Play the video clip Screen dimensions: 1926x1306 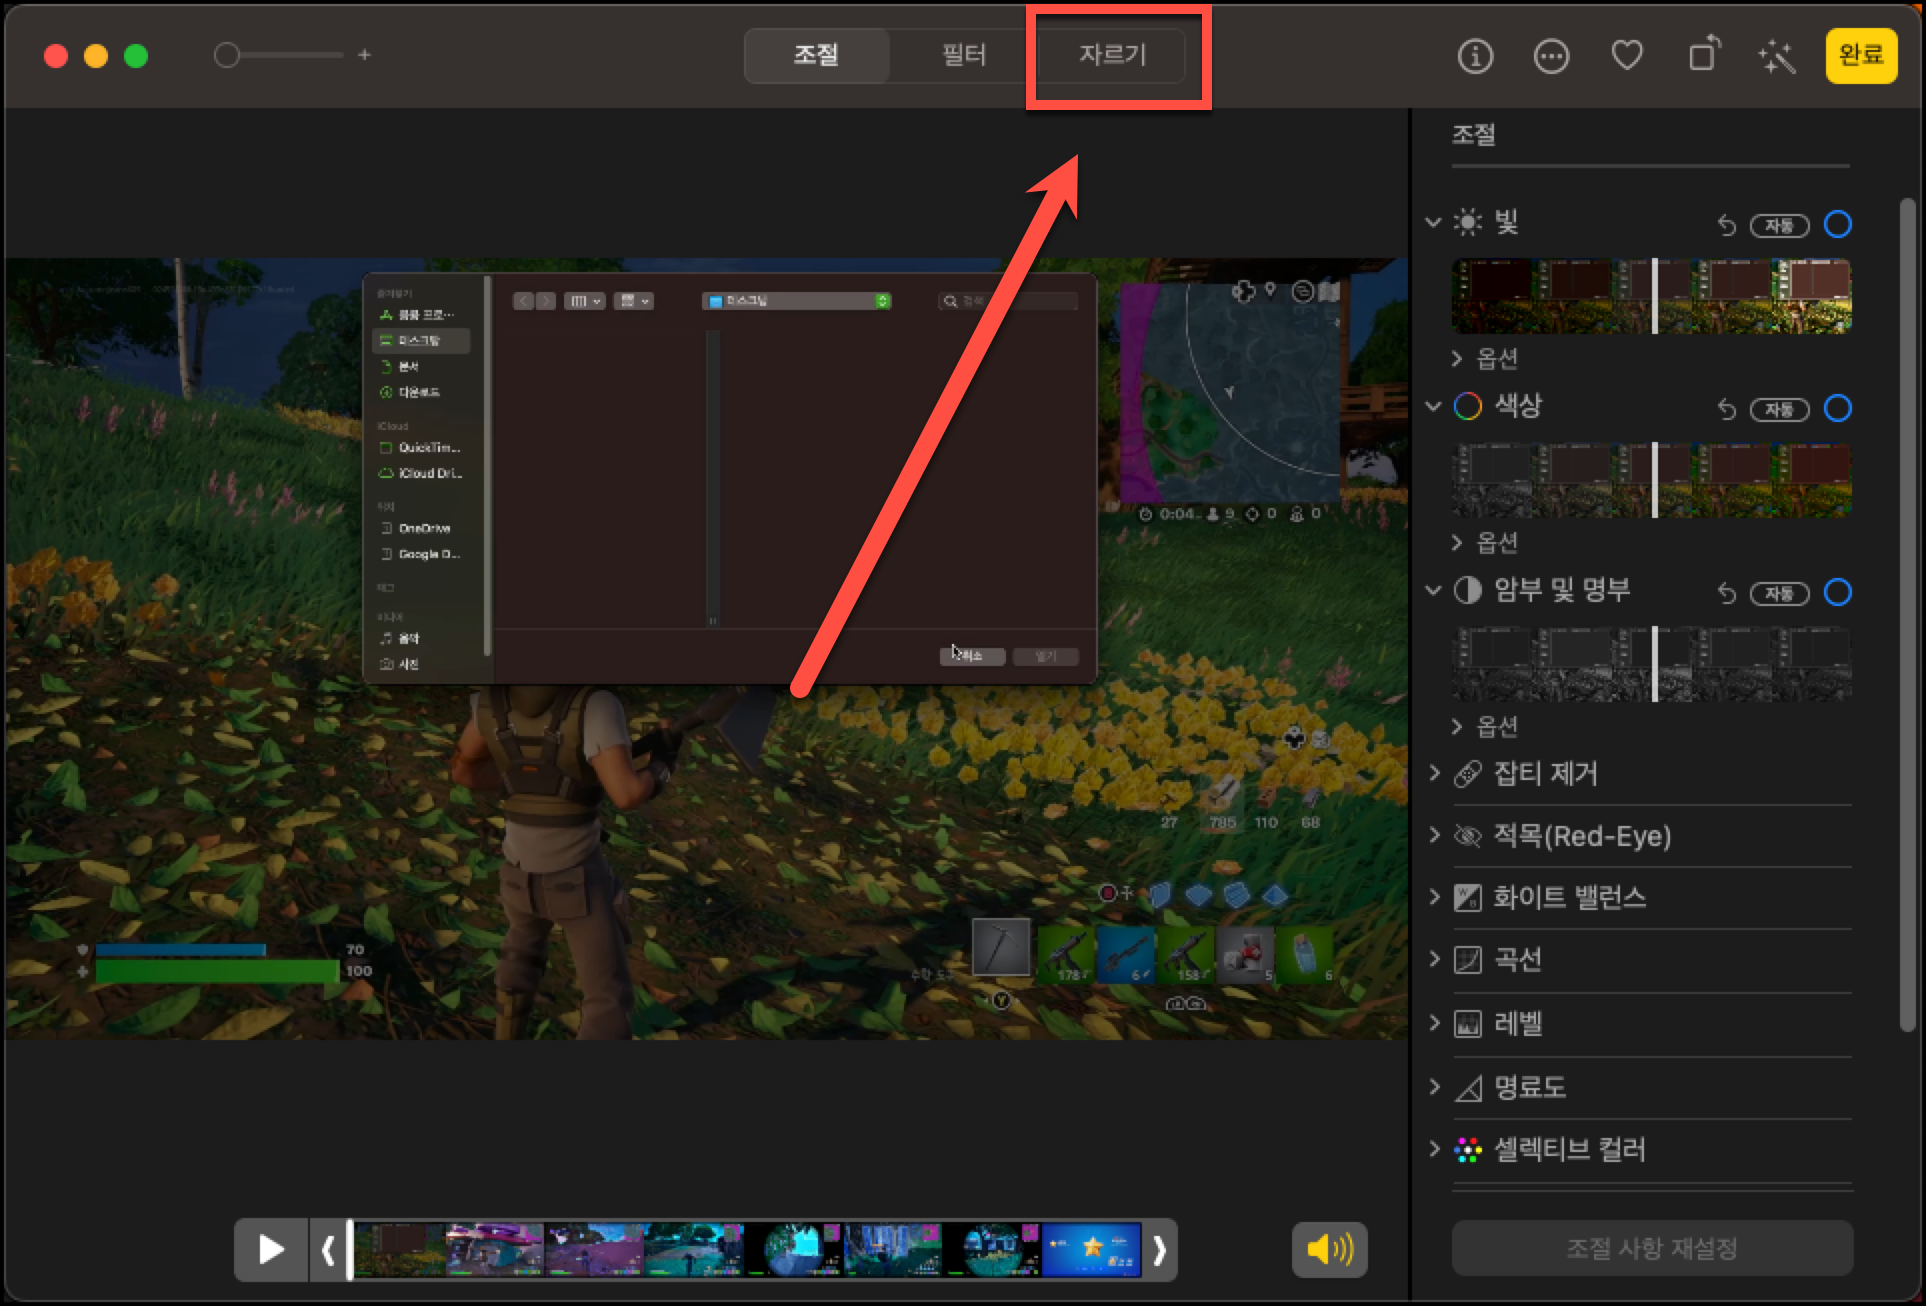270,1249
